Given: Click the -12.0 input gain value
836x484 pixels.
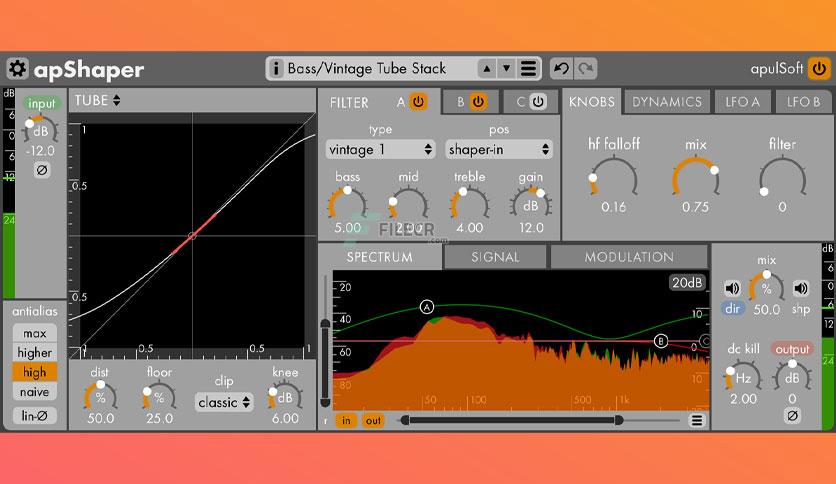Looking at the screenshot, I should coord(41,151).
